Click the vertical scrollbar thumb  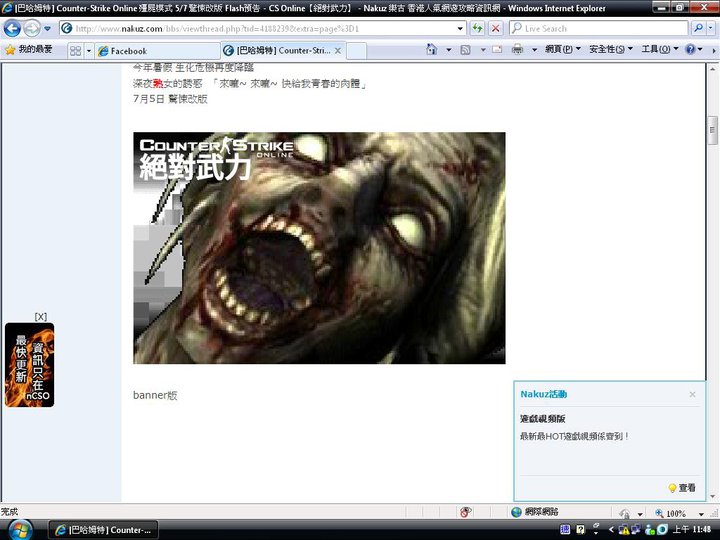pos(713,130)
